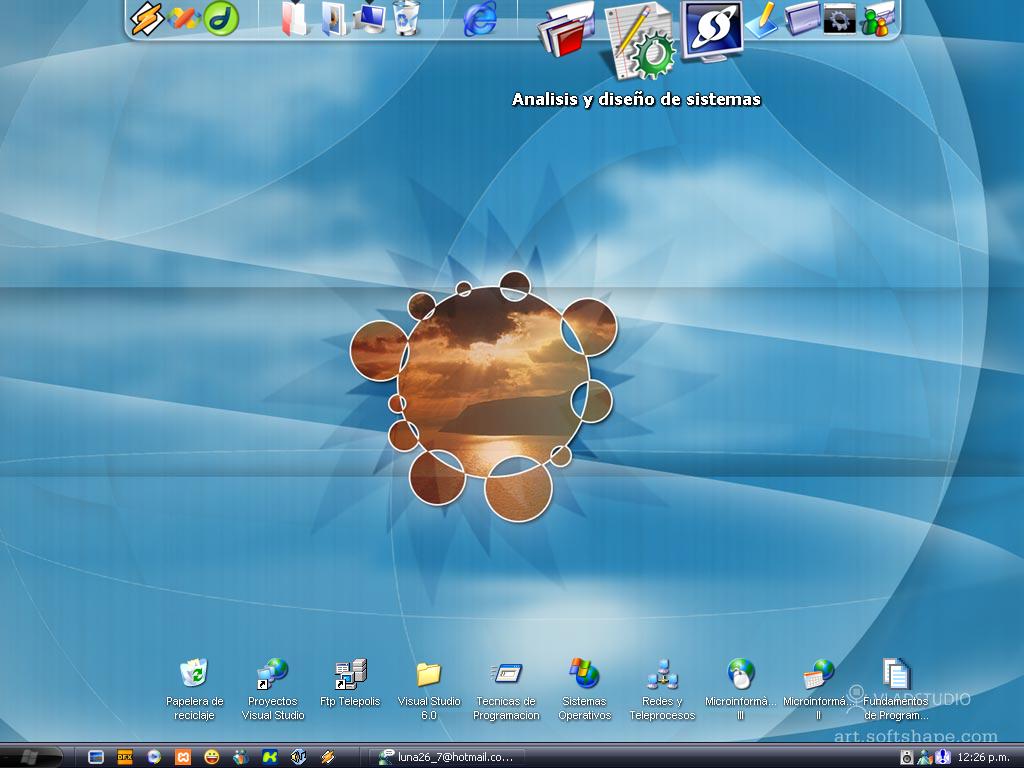1024x768 pixels.
Task: Open Dreamweaver in the top dock
Action: 221,18
